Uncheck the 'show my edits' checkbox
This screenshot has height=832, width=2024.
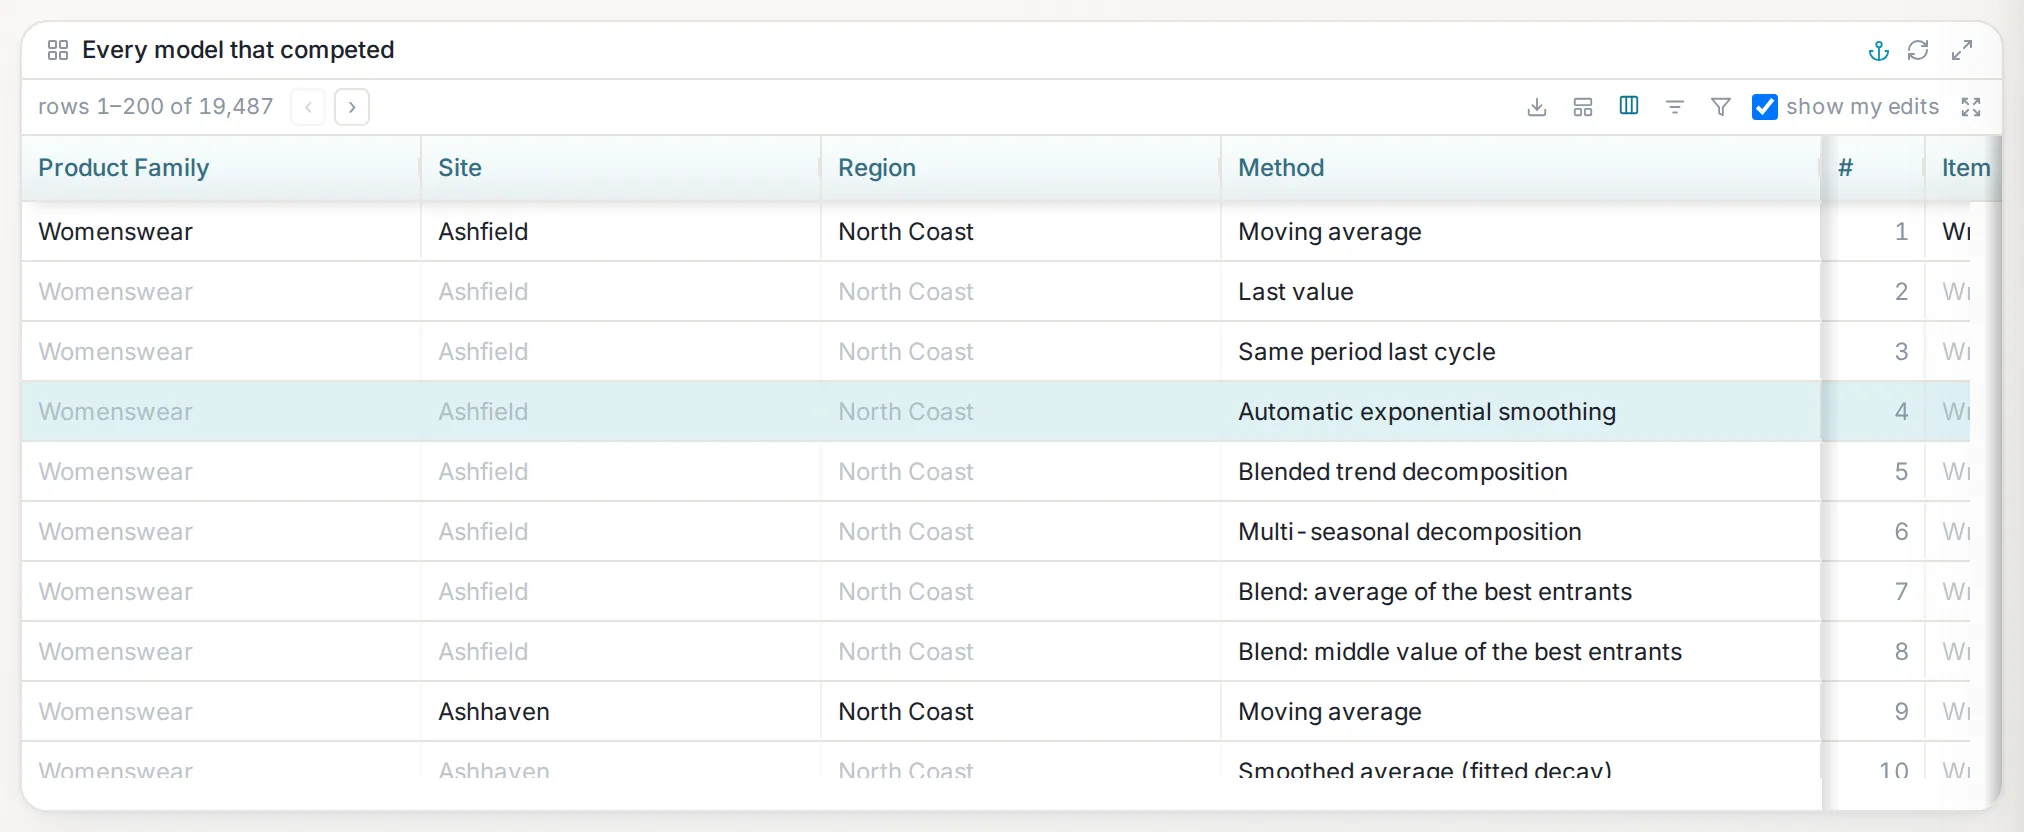point(1765,107)
